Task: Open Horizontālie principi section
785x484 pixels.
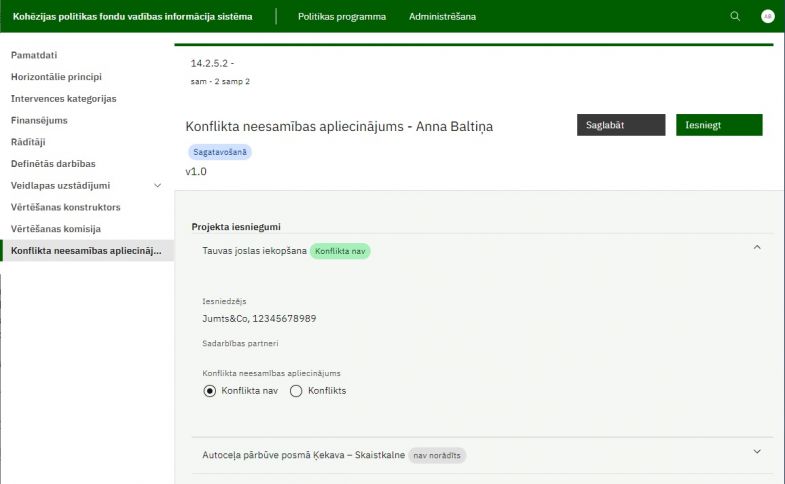Action: (56, 76)
